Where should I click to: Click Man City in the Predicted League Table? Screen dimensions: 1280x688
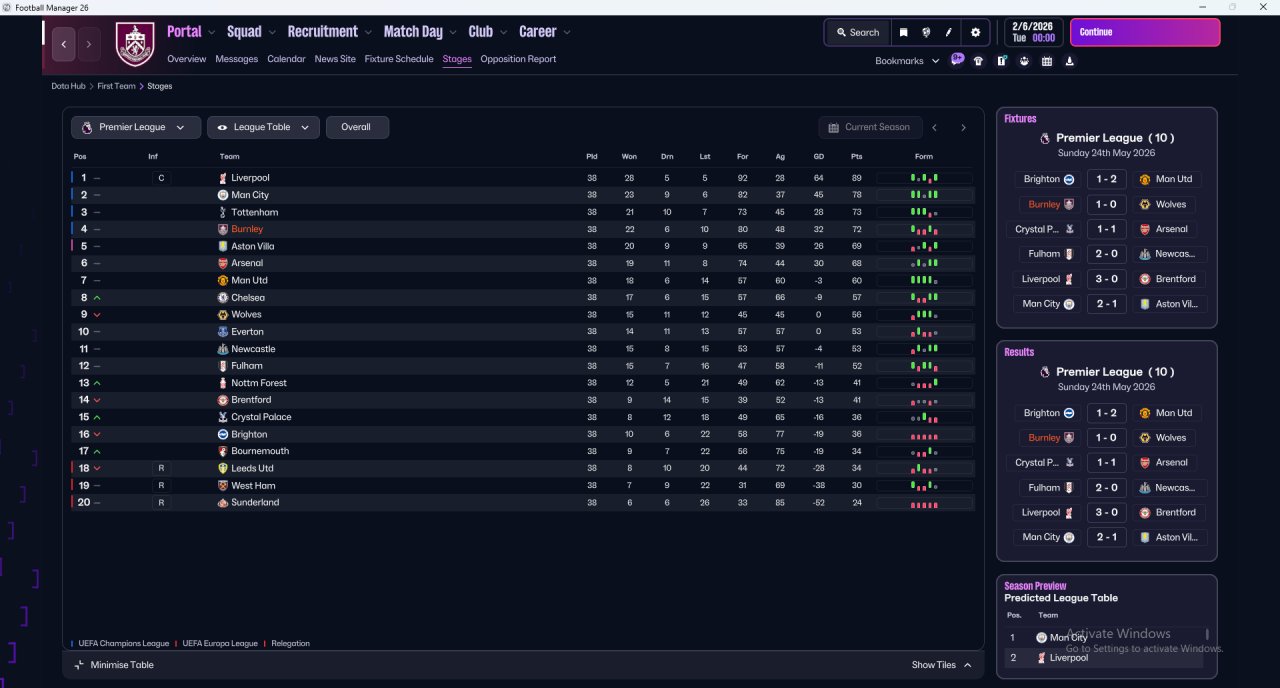tap(1068, 637)
